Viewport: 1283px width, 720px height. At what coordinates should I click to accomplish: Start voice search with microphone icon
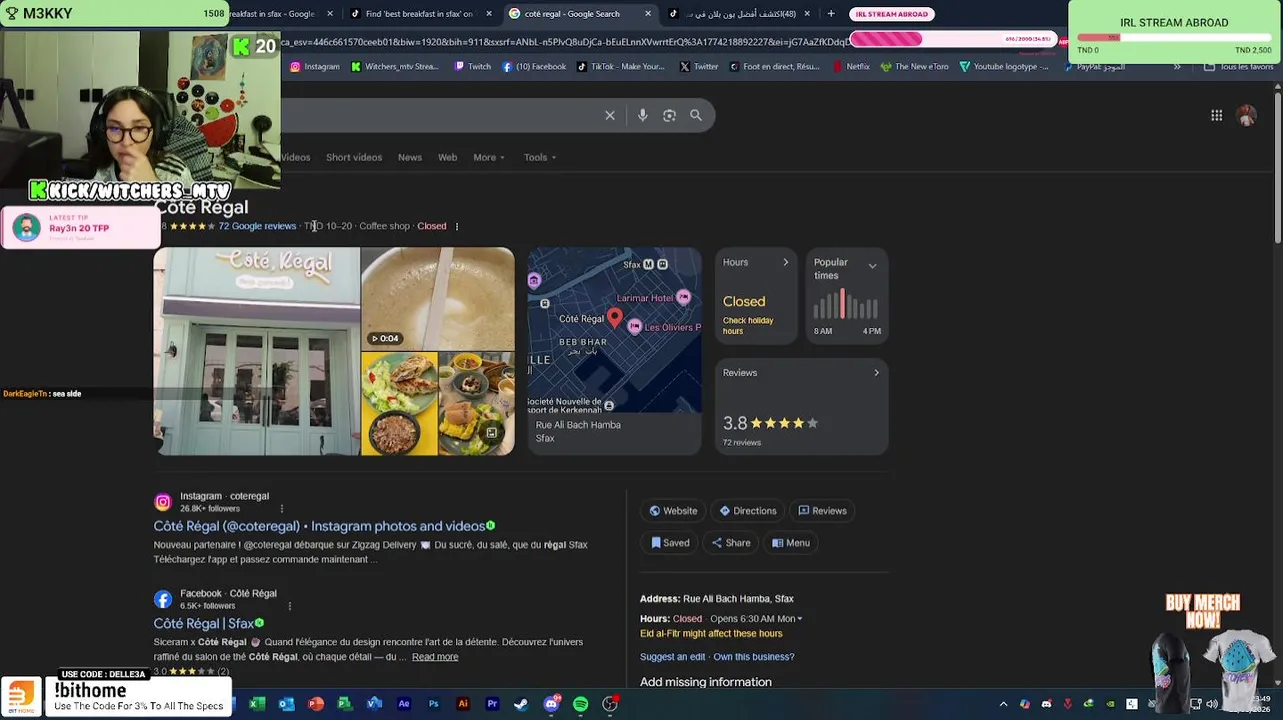pos(643,116)
